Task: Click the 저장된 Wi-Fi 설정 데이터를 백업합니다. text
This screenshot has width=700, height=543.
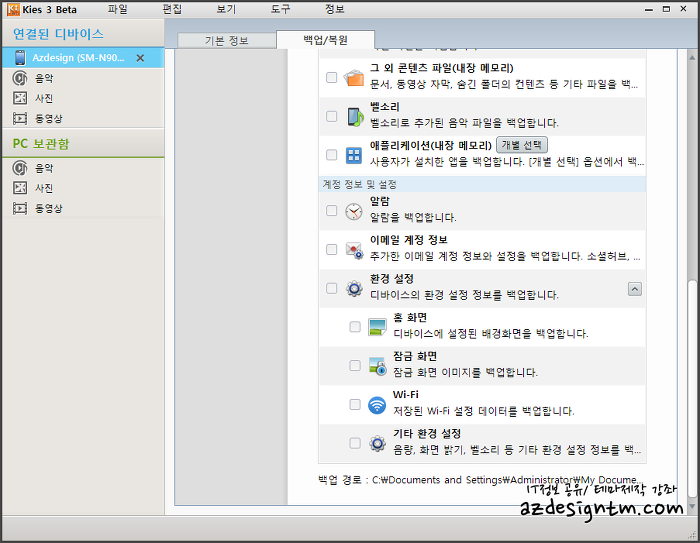Action: point(483,411)
